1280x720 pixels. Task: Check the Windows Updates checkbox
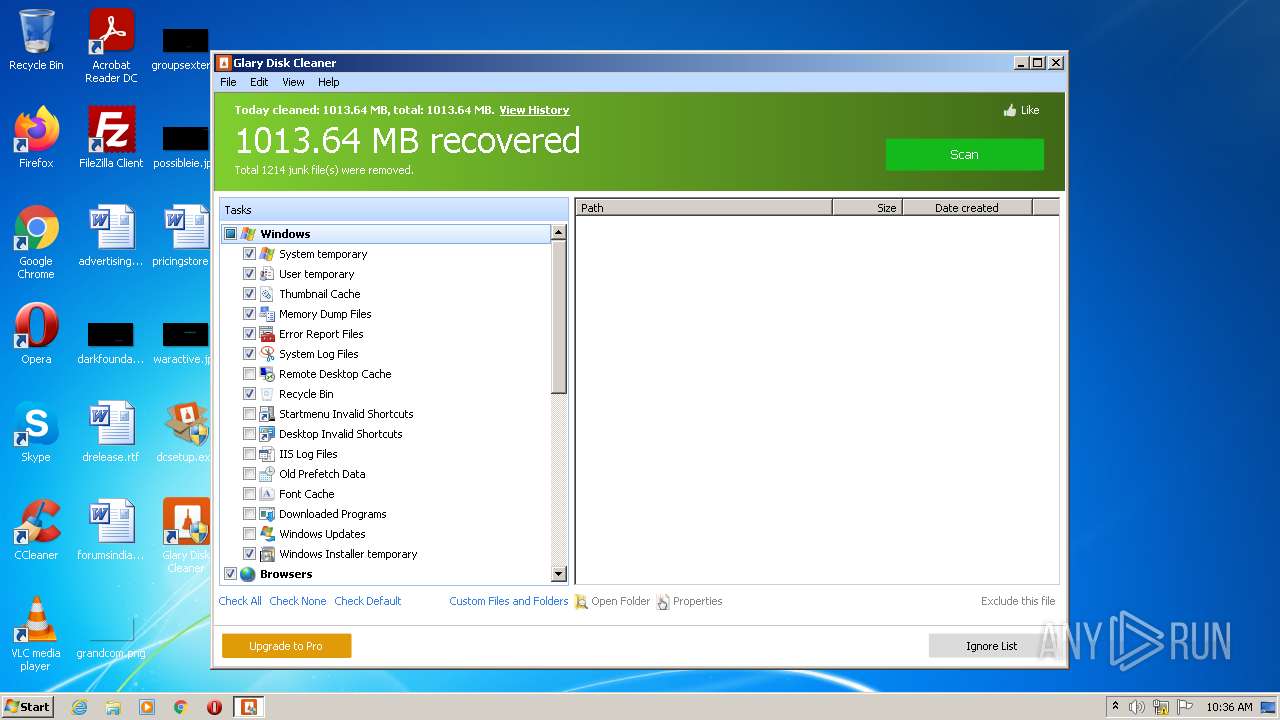click(x=249, y=534)
